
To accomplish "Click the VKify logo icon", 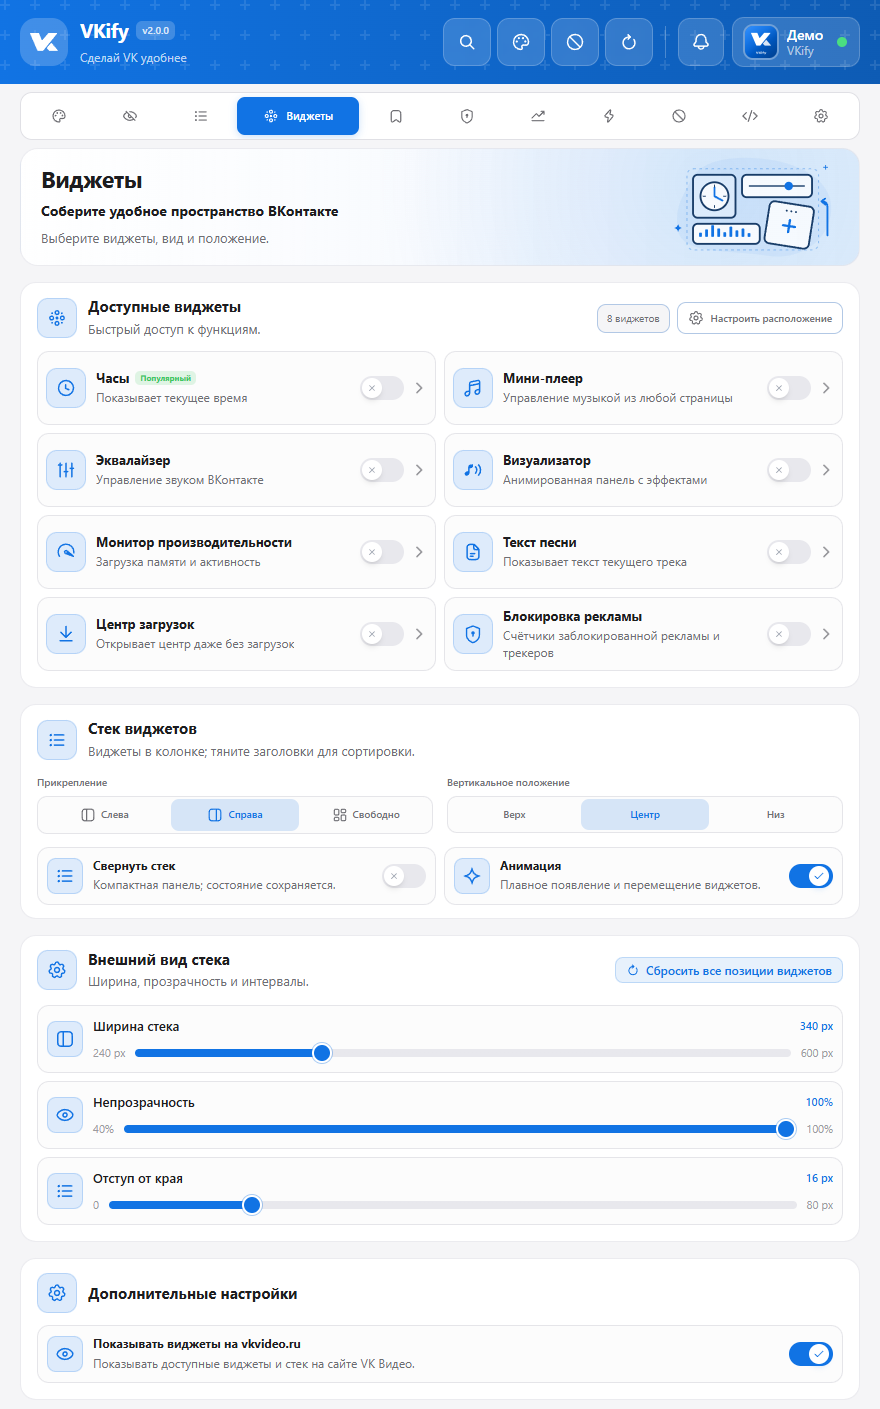I will pos(44,42).
